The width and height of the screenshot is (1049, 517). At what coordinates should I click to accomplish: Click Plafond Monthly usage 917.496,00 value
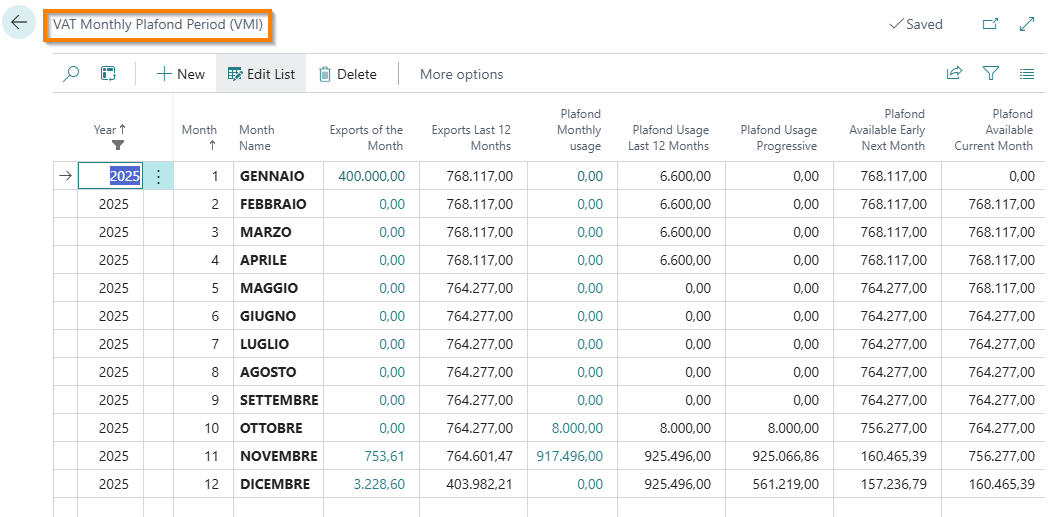point(569,456)
